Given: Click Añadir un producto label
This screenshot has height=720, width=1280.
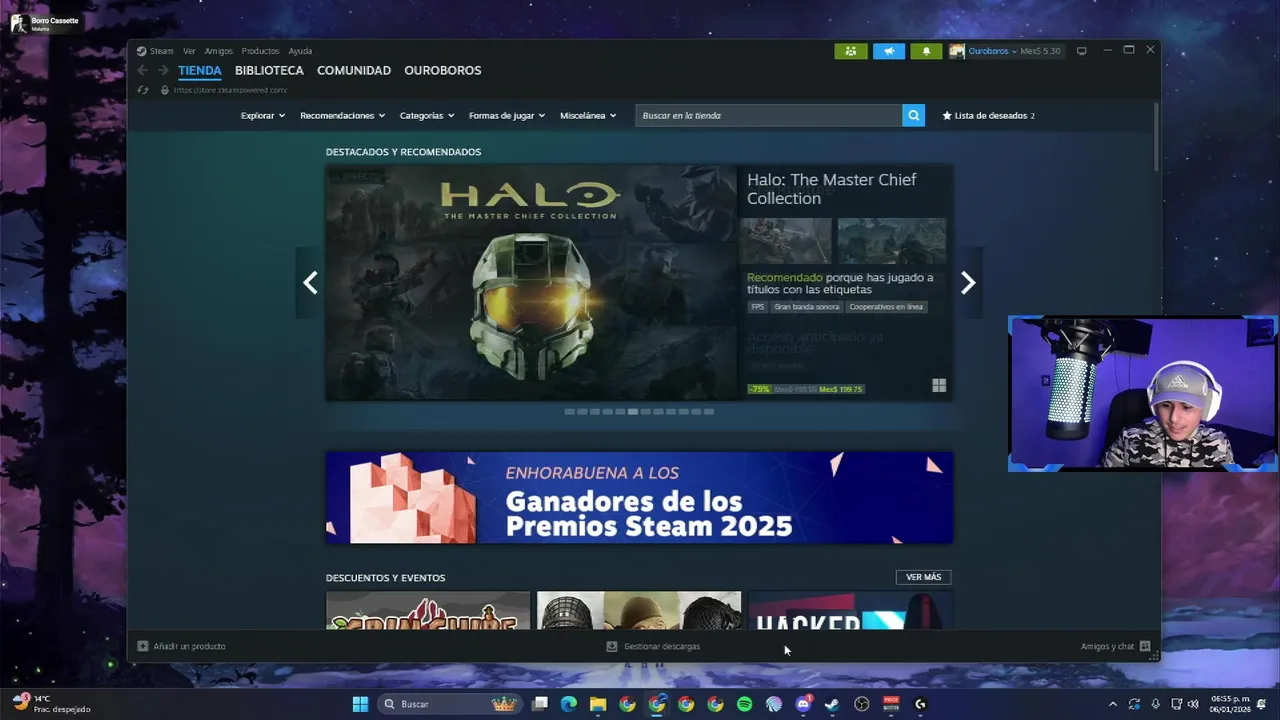Looking at the screenshot, I should pos(189,646).
